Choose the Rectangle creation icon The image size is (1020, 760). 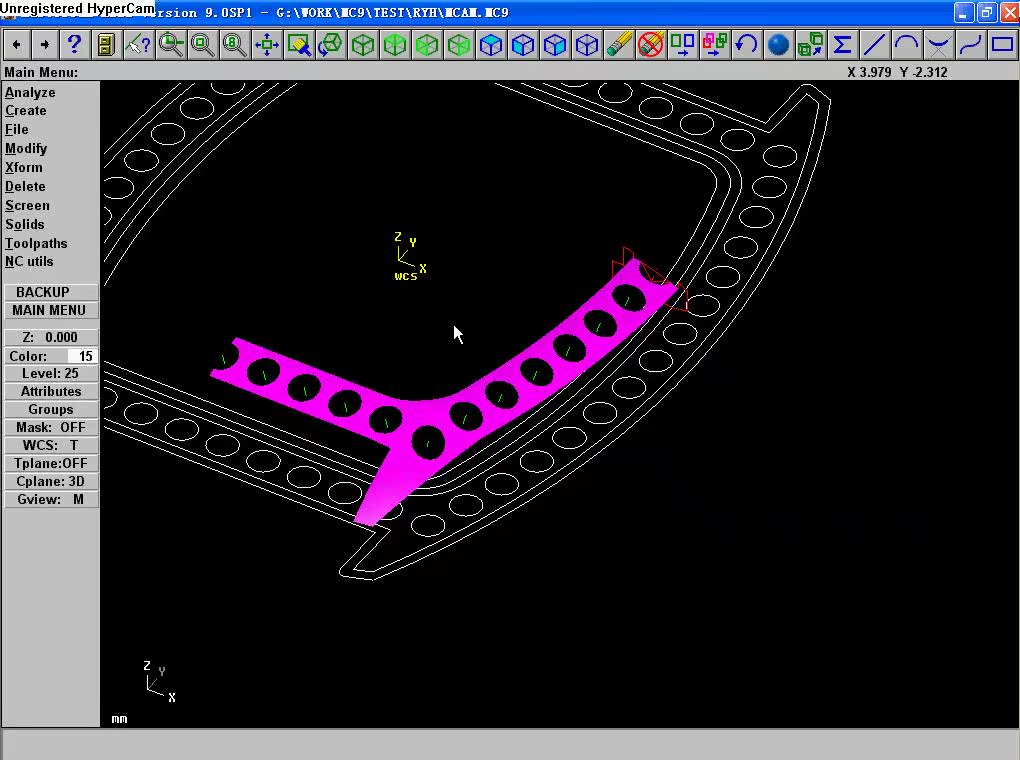click(x=1002, y=45)
